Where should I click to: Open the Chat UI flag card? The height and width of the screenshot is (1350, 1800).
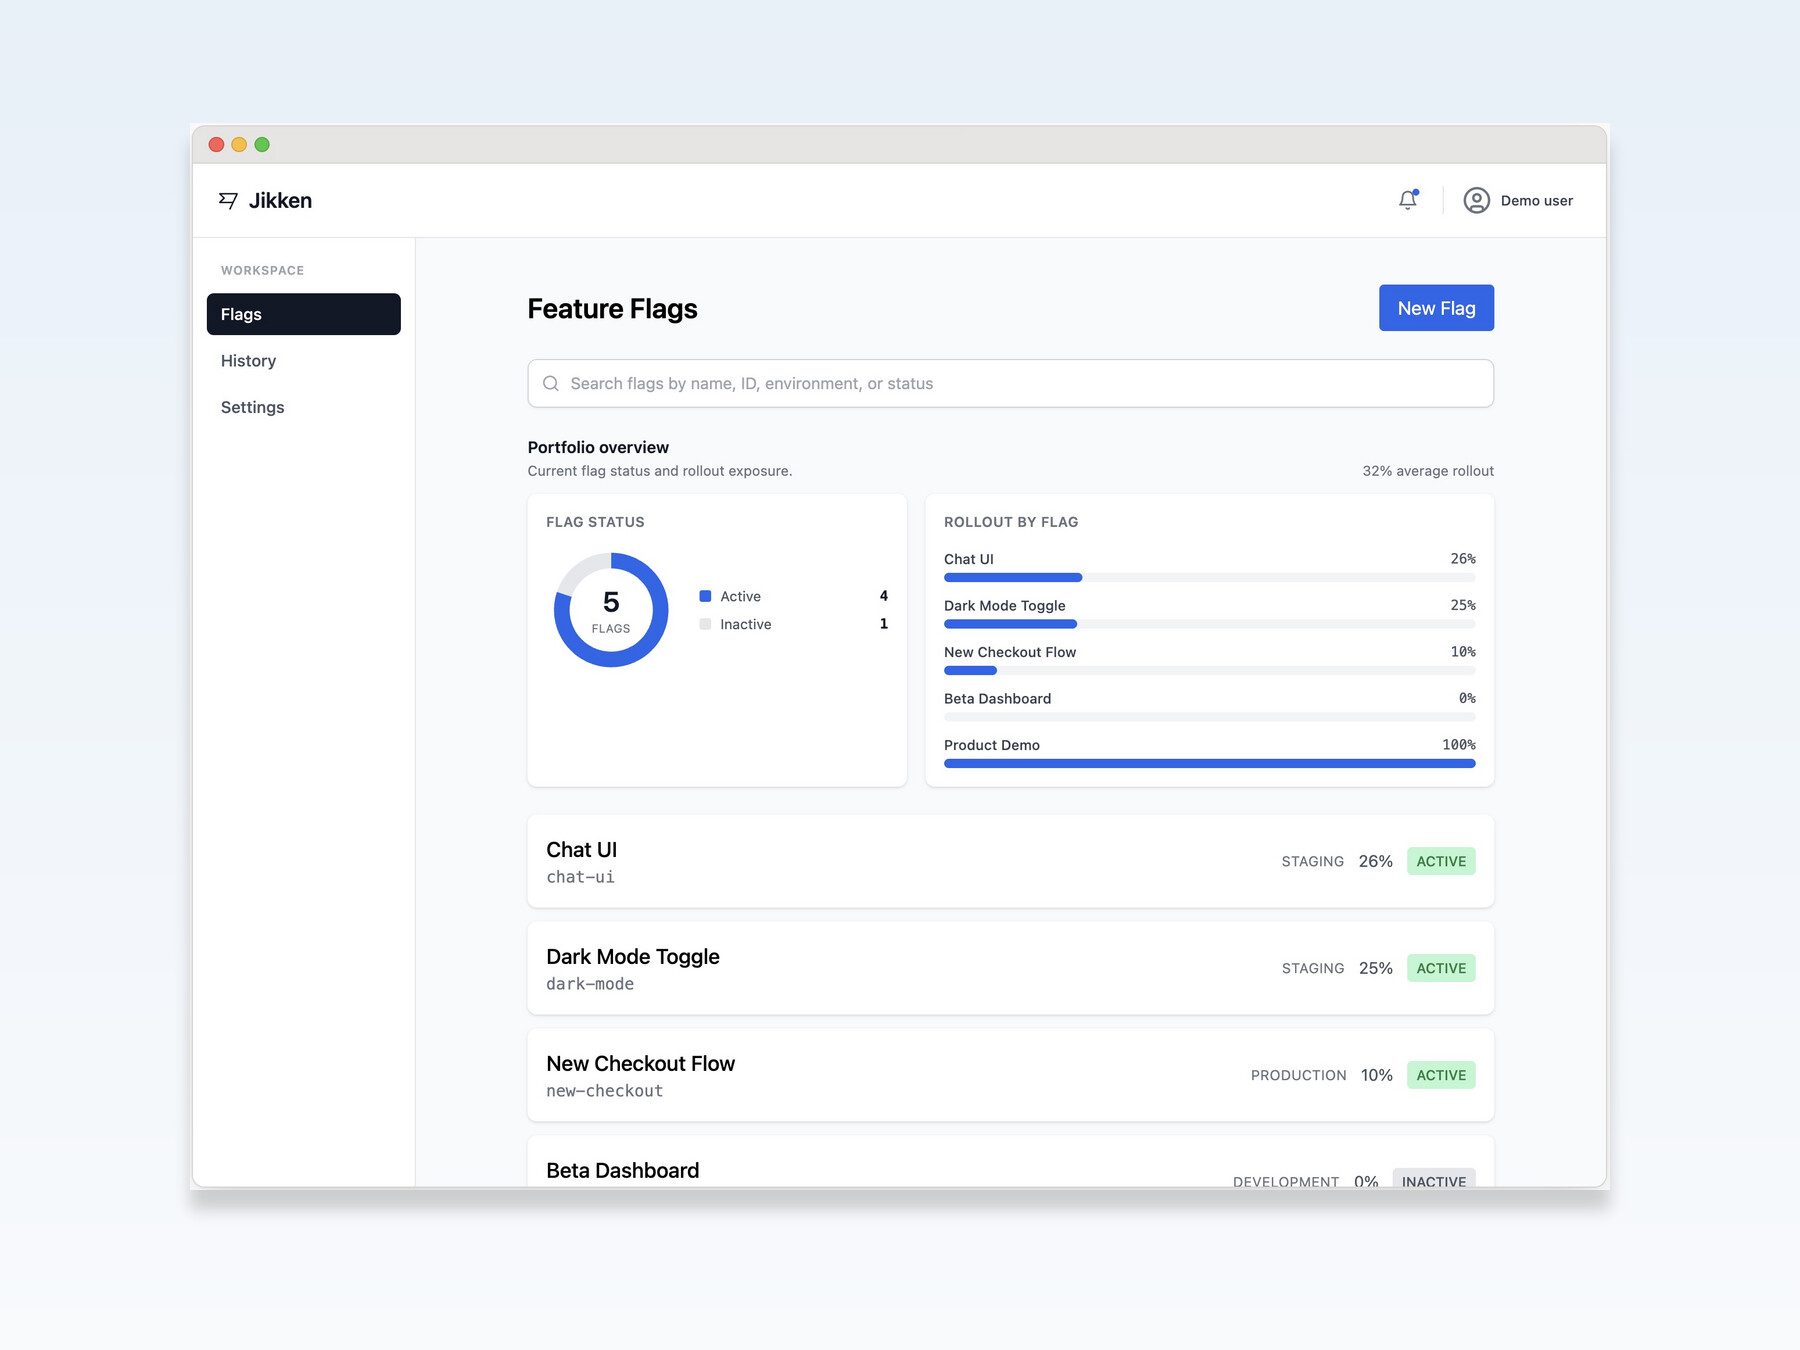click(x=1010, y=861)
